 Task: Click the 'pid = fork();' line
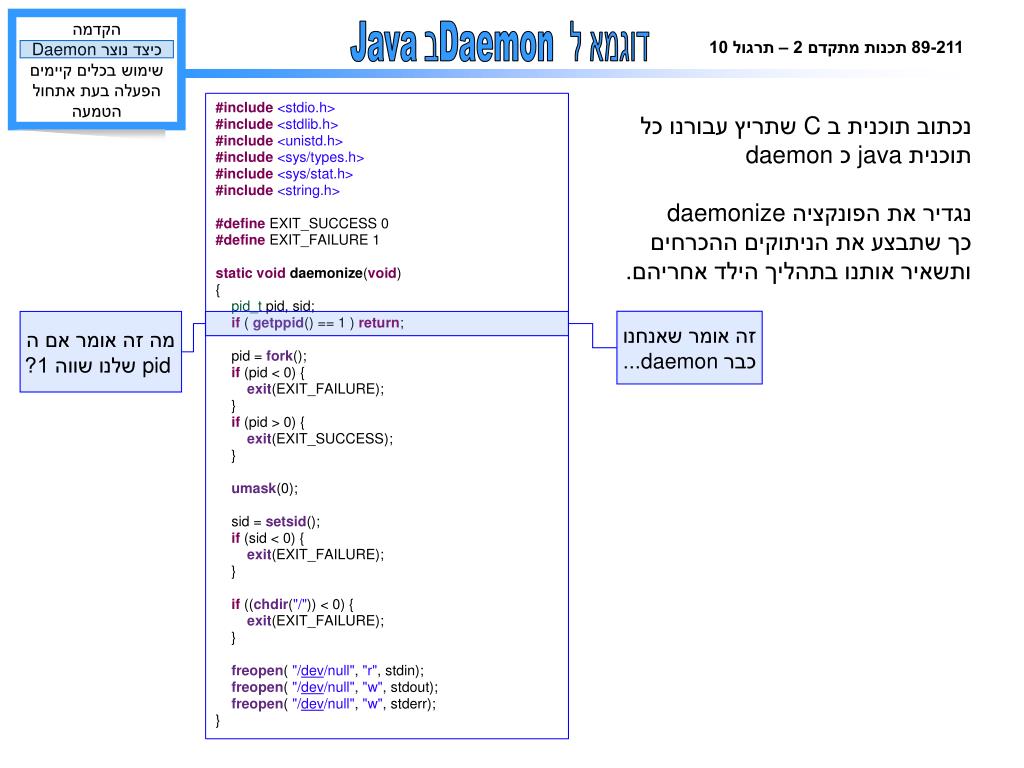(x=268, y=356)
